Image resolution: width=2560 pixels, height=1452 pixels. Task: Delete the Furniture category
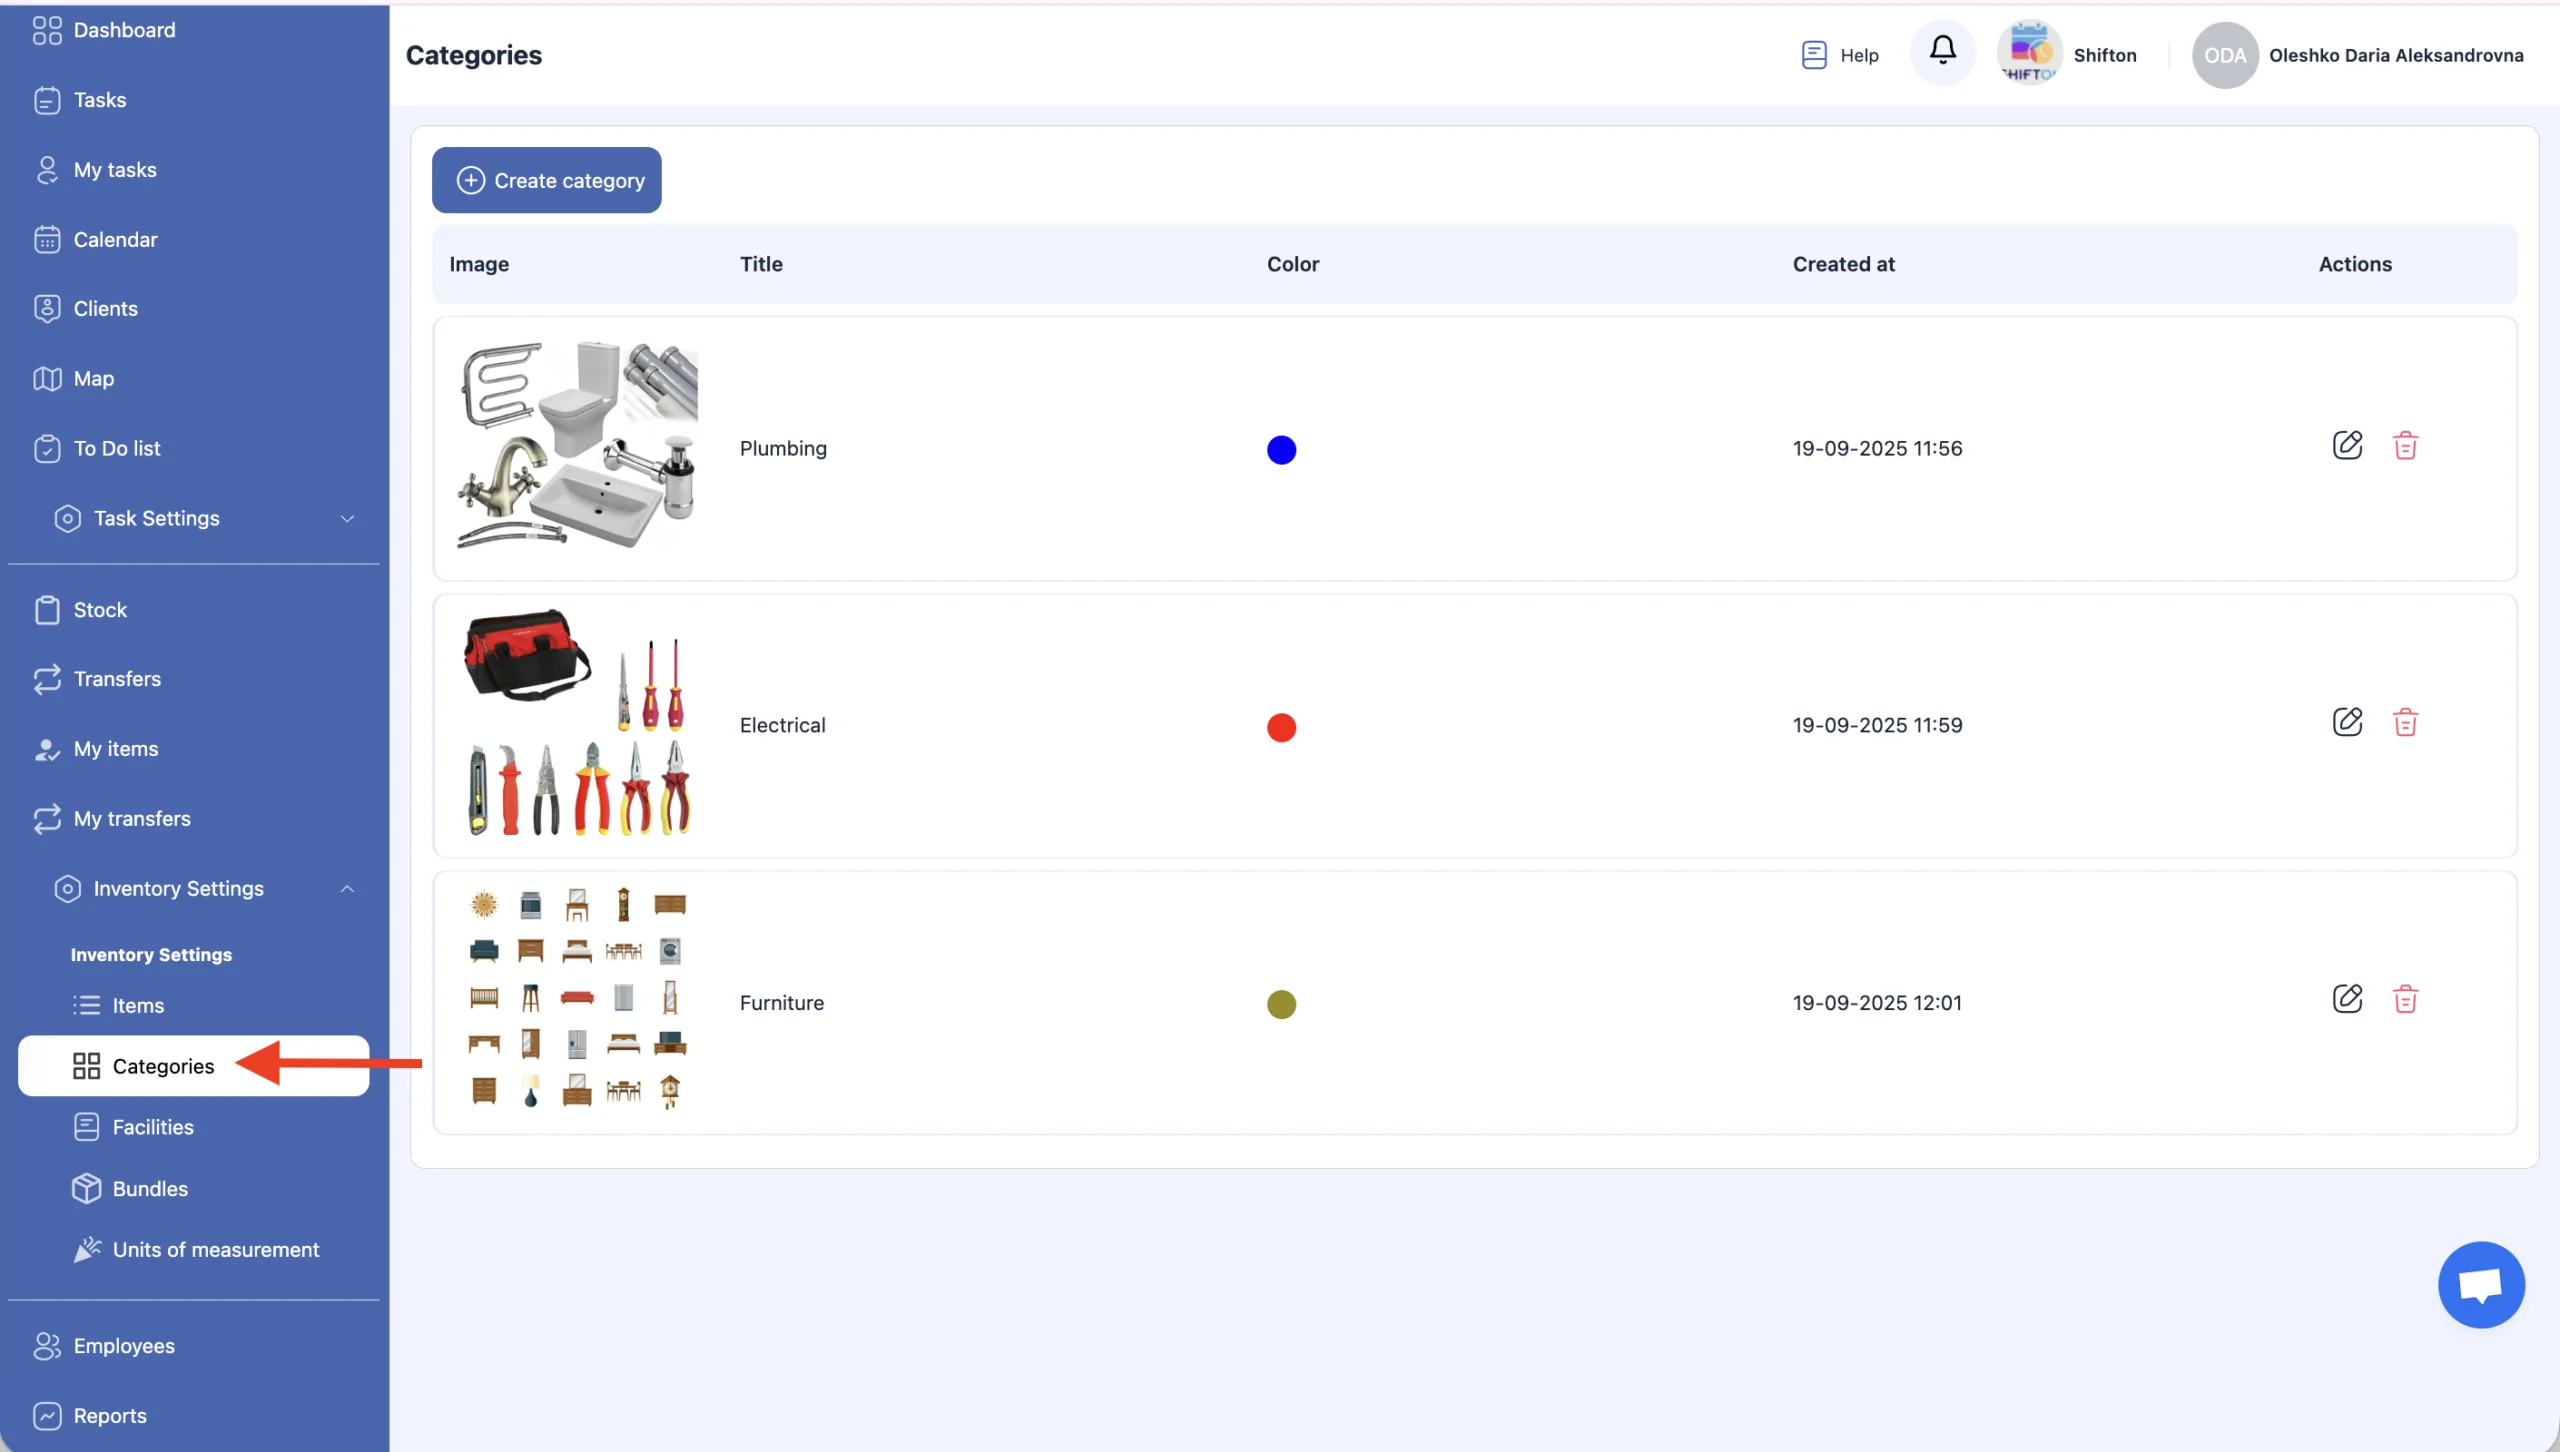[2405, 1000]
